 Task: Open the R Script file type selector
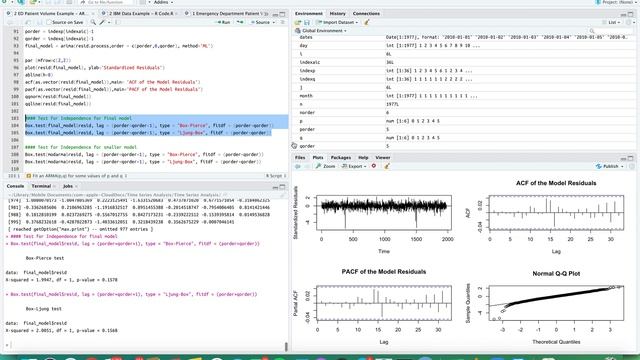pos(276,176)
